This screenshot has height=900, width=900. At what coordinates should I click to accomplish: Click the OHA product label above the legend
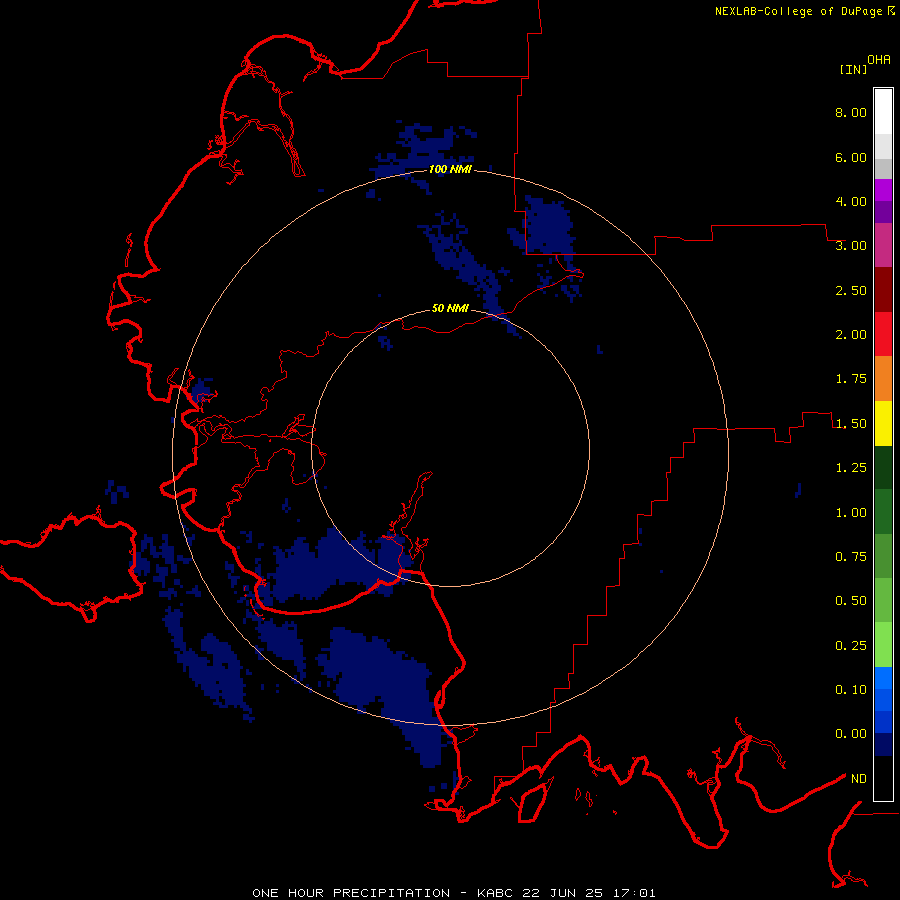(x=879, y=60)
